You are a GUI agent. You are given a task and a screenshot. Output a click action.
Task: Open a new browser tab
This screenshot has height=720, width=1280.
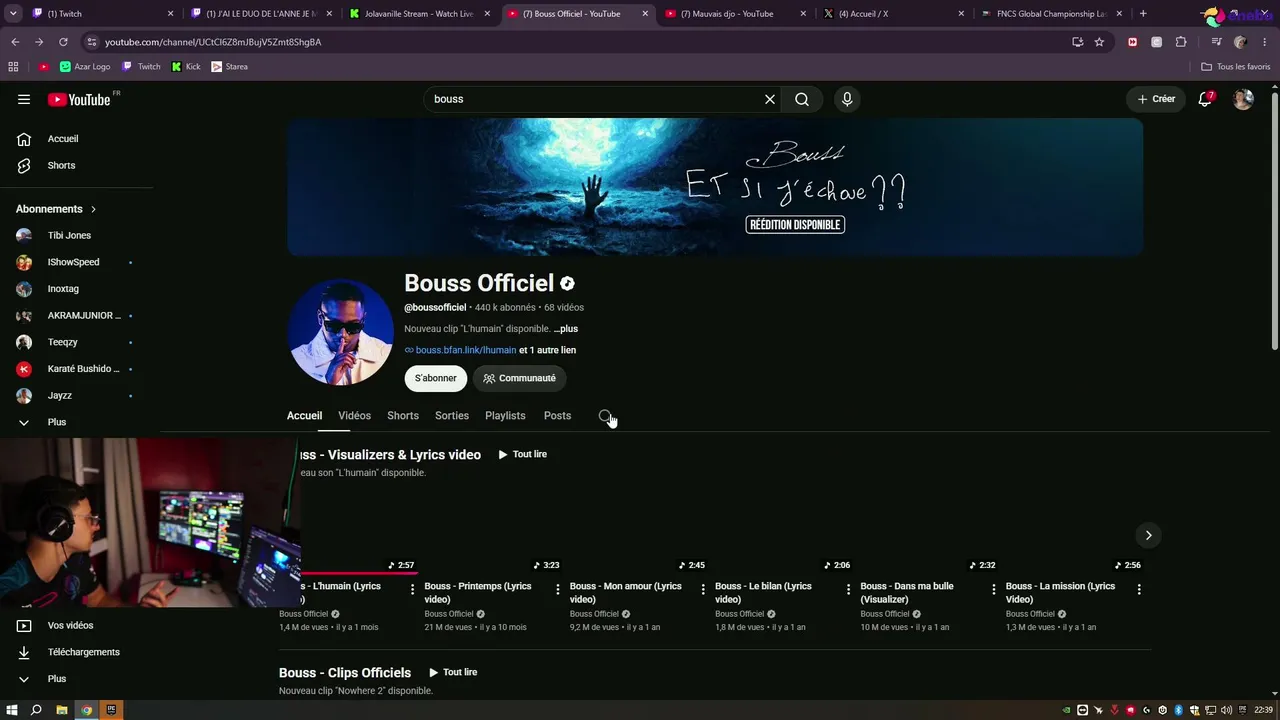[x=1143, y=14]
